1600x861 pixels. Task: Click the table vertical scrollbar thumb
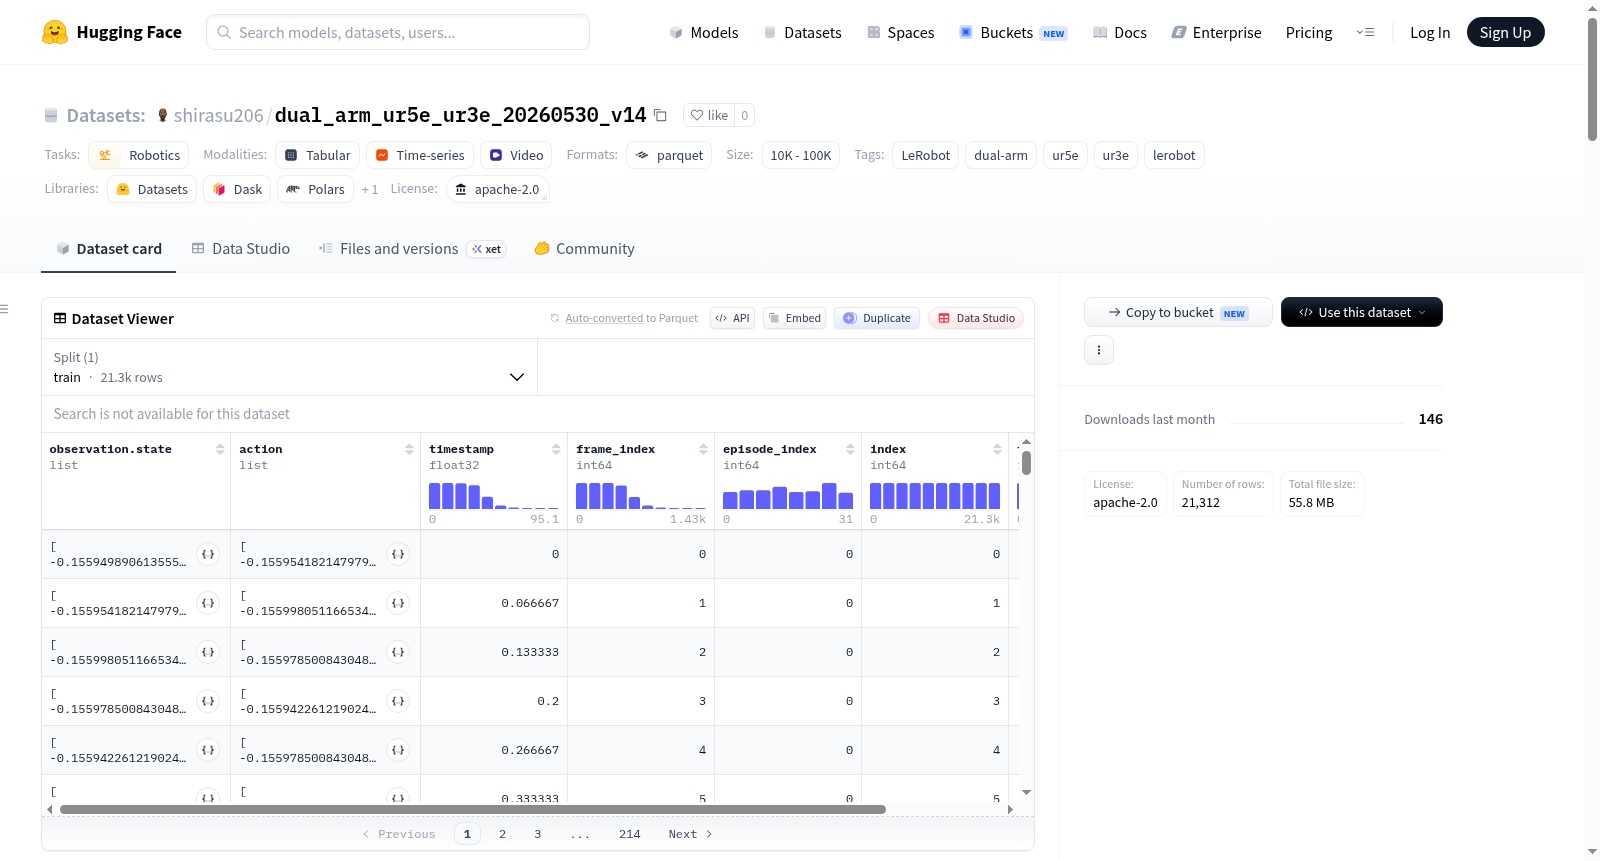click(x=1026, y=463)
